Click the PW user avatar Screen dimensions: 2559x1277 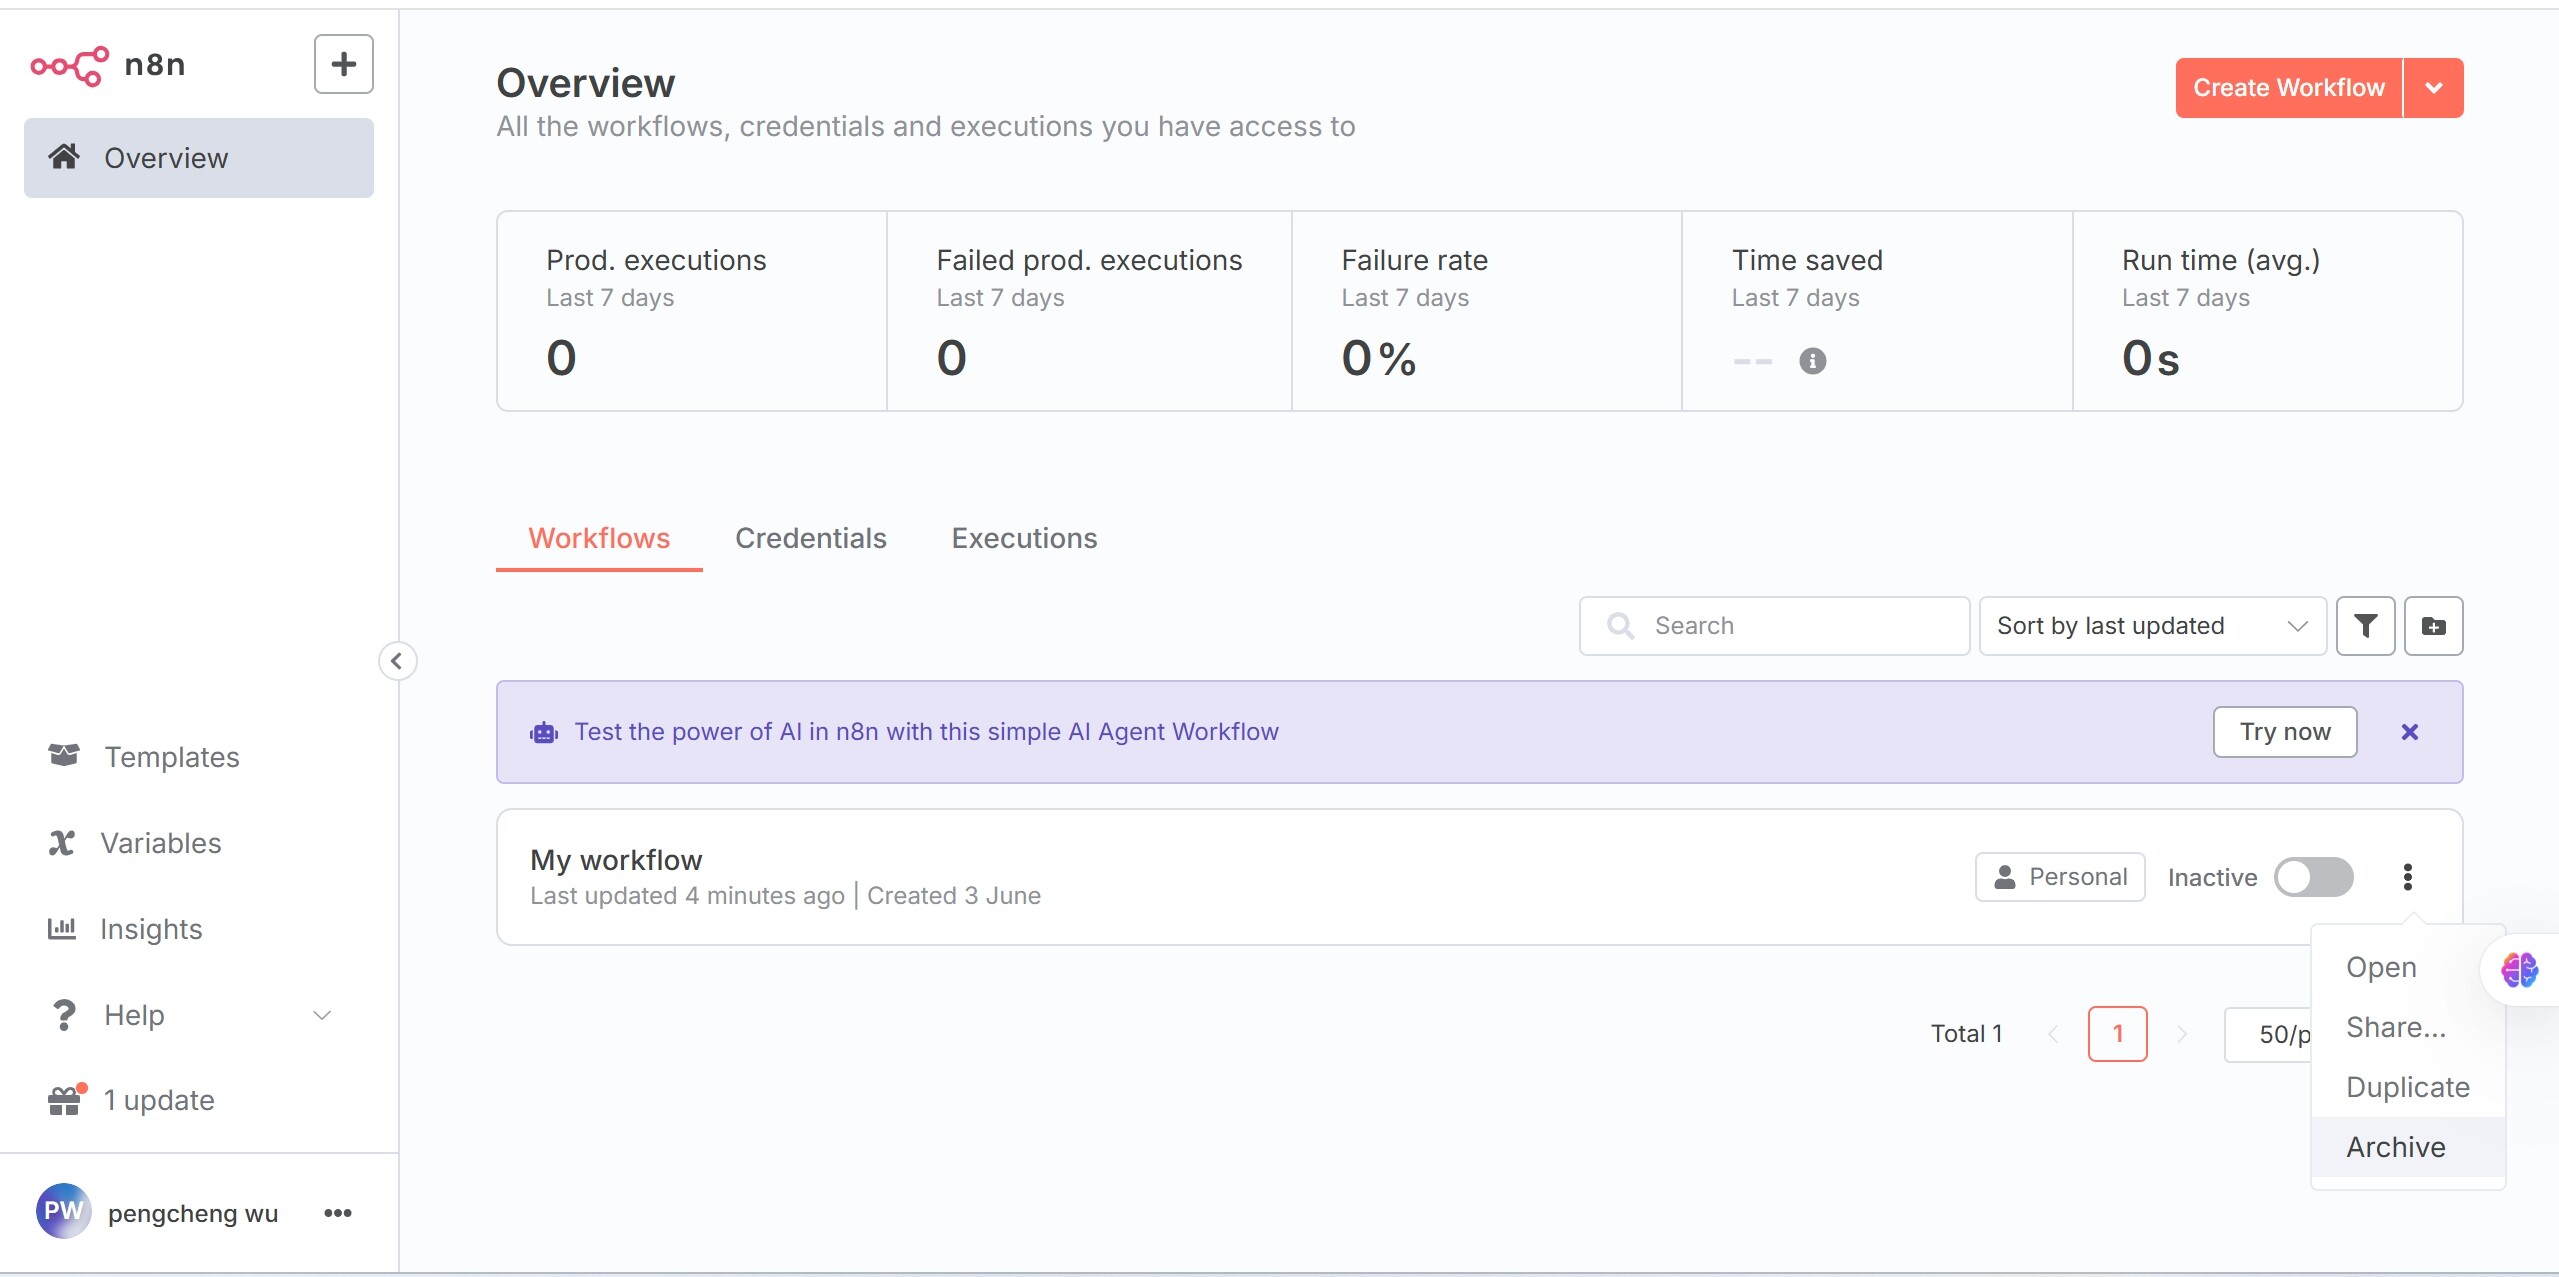63,1211
